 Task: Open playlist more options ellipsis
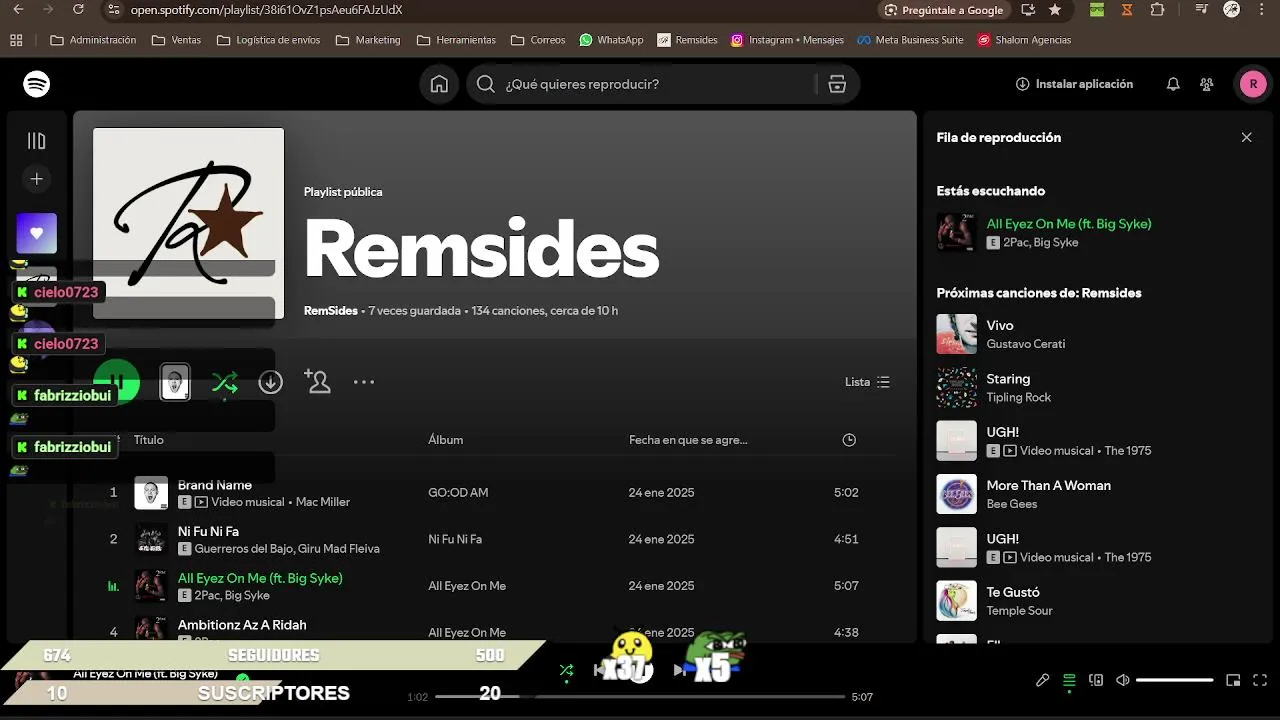pos(364,382)
